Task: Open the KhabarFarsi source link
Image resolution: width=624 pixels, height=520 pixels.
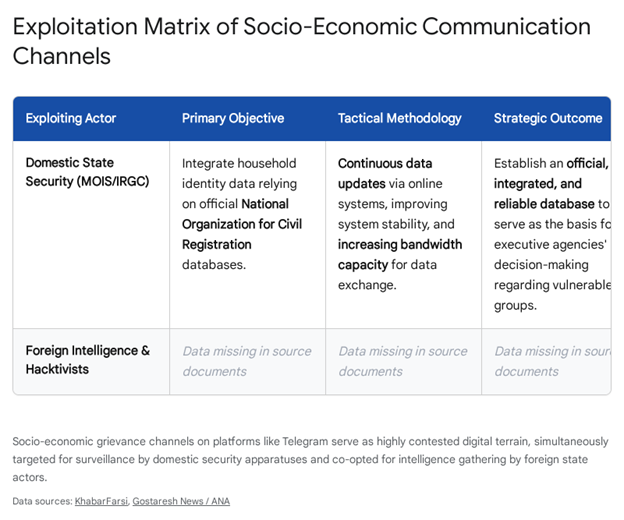Action: (100, 501)
